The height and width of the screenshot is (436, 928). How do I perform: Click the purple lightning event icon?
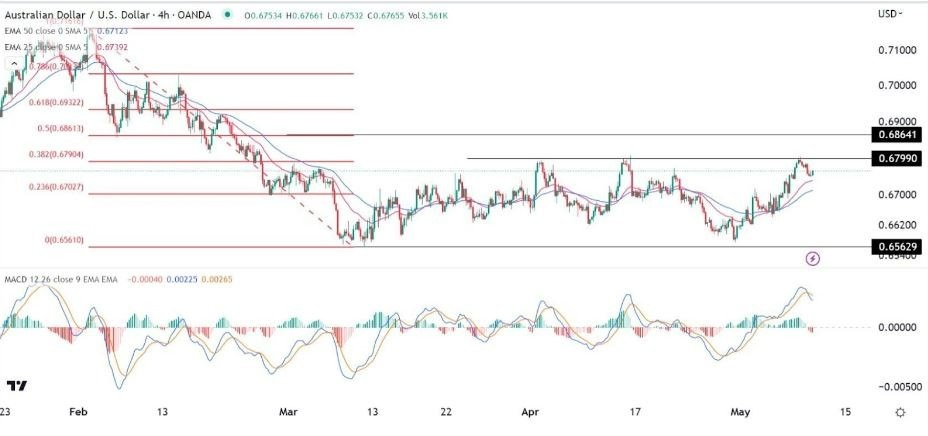(813, 259)
